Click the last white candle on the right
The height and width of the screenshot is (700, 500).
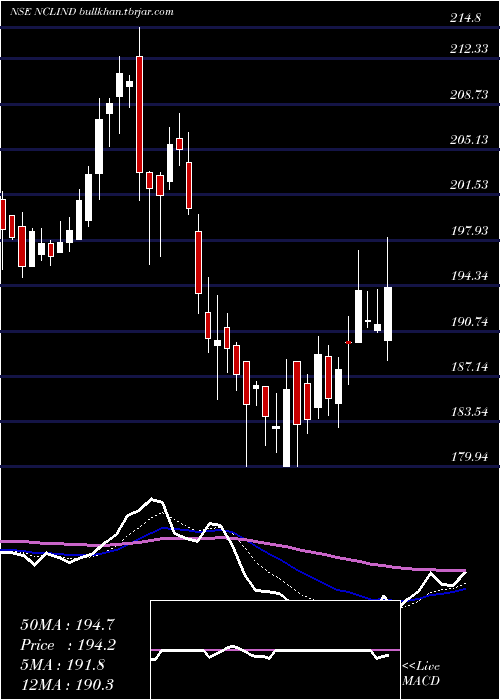(x=388, y=314)
